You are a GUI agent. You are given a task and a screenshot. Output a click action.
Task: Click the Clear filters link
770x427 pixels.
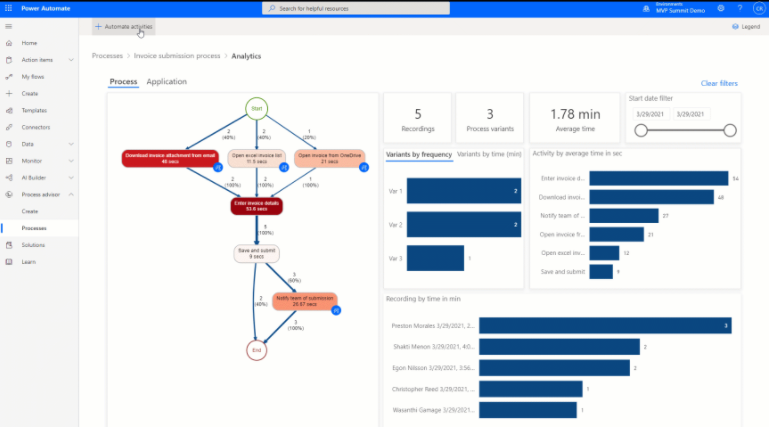click(x=719, y=83)
